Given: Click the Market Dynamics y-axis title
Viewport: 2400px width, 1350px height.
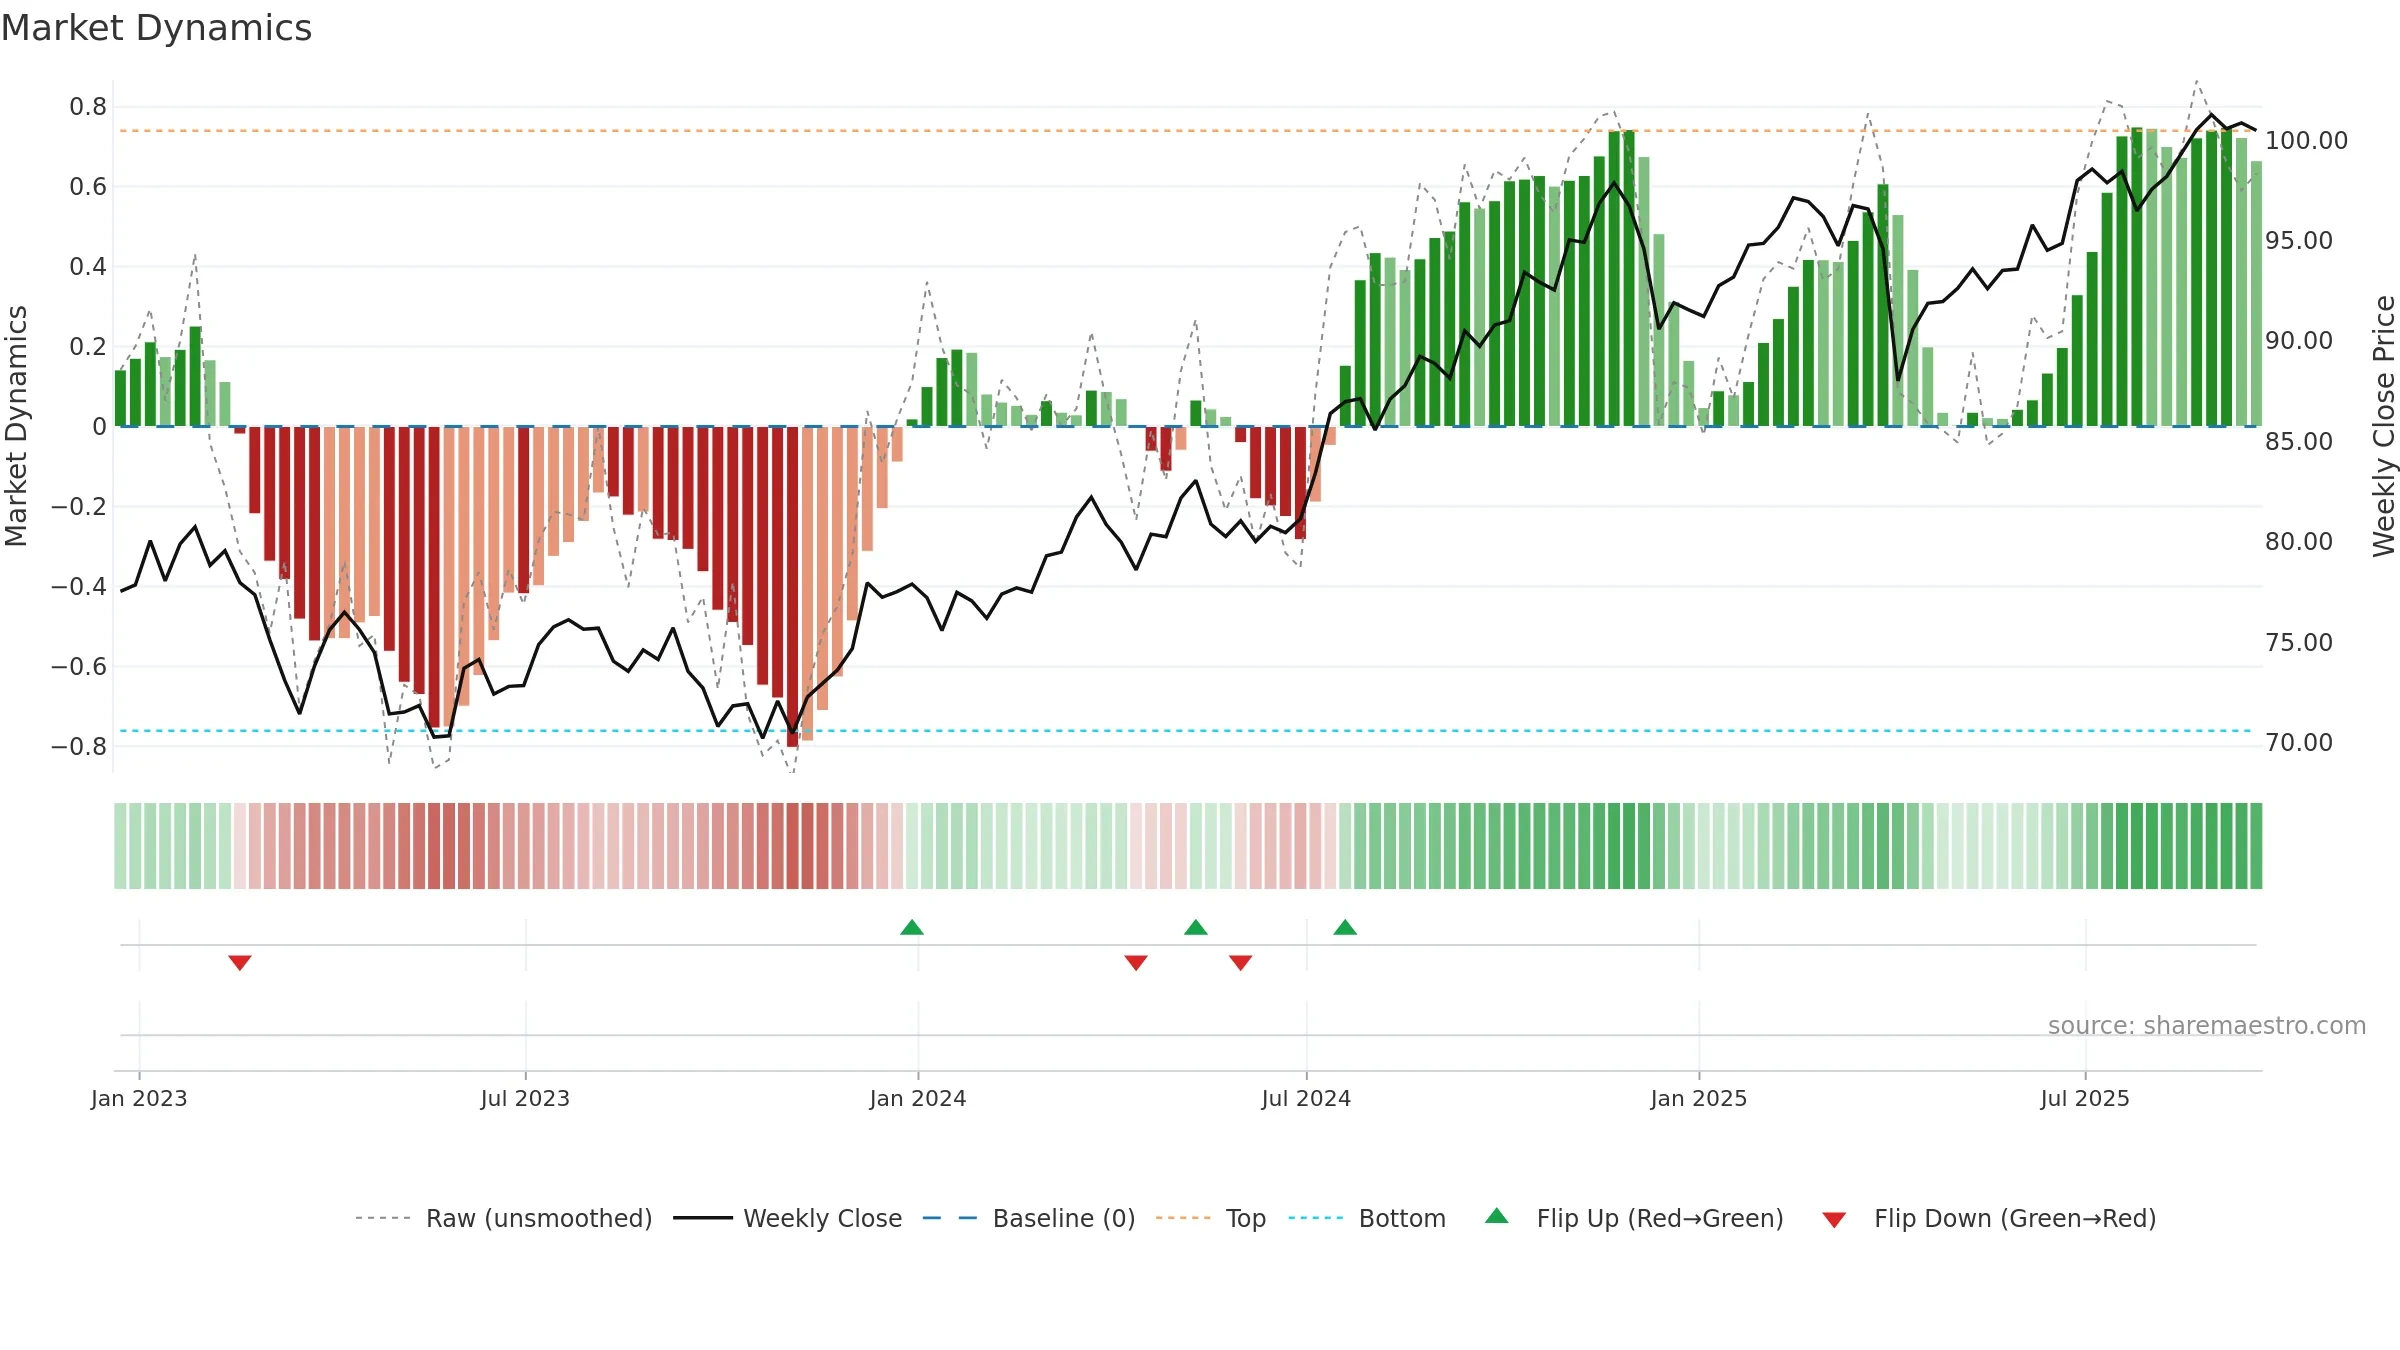Looking at the screenshot, I should point(16,426).
